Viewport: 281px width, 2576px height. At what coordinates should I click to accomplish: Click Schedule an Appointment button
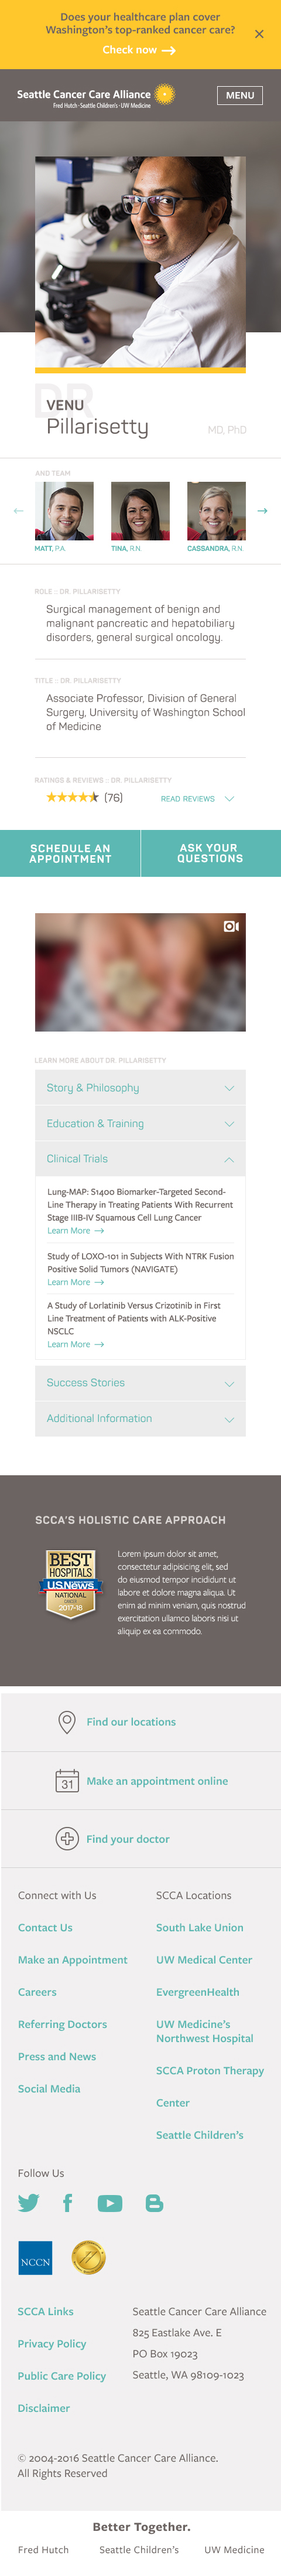[x=70, y=854]
